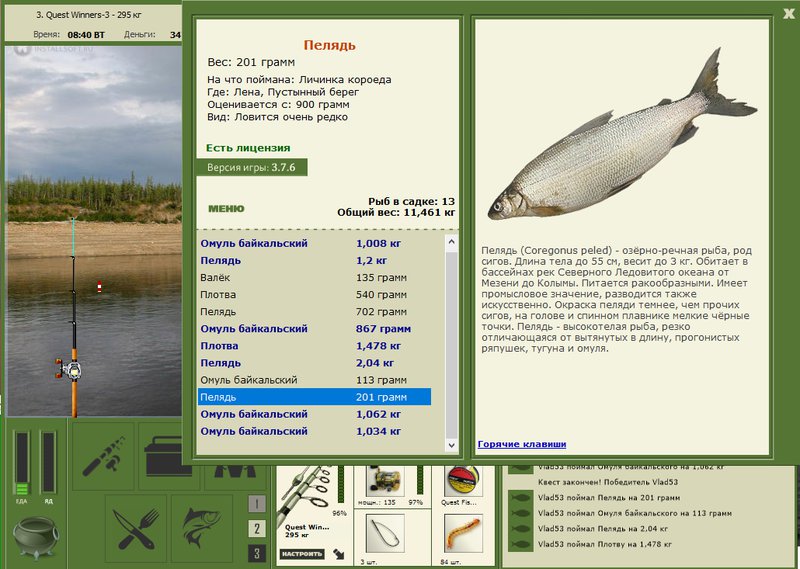
Task: Select highlighted Пелядь 201 грамм row
Action: 314,397
